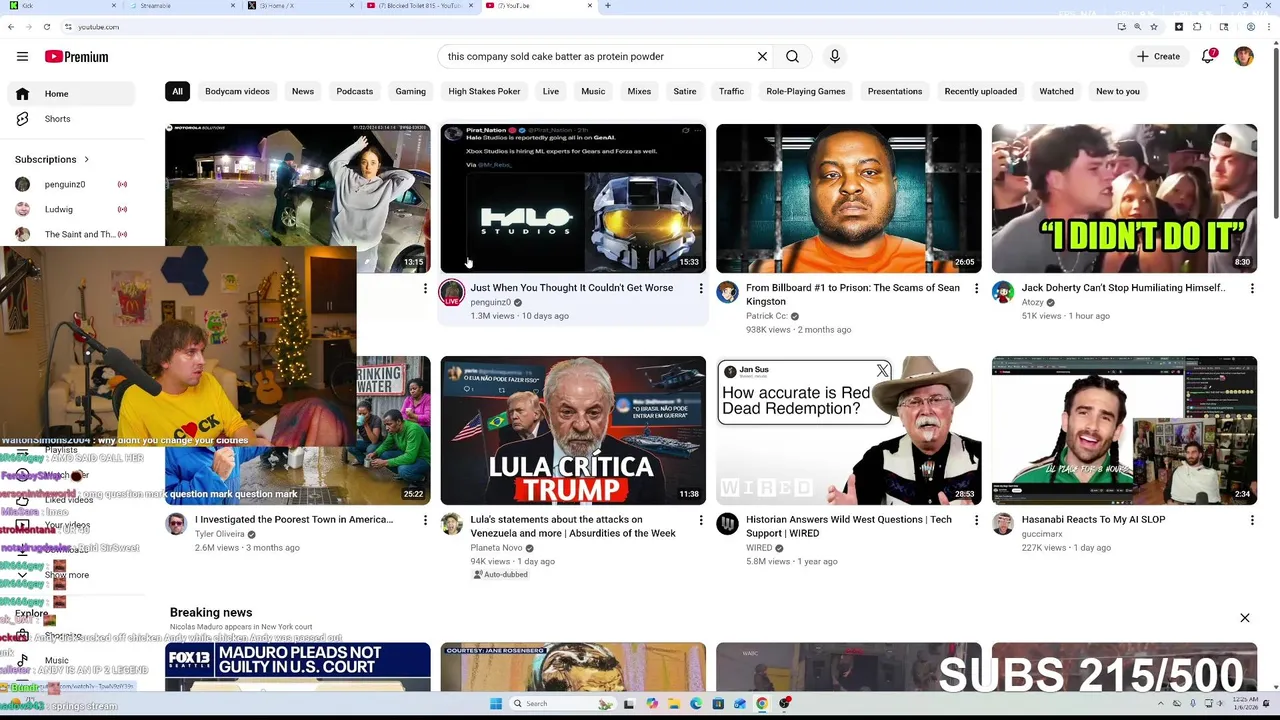Open the Shorts sidebar icon
The image size is (1280, 720).
point(22,119)
